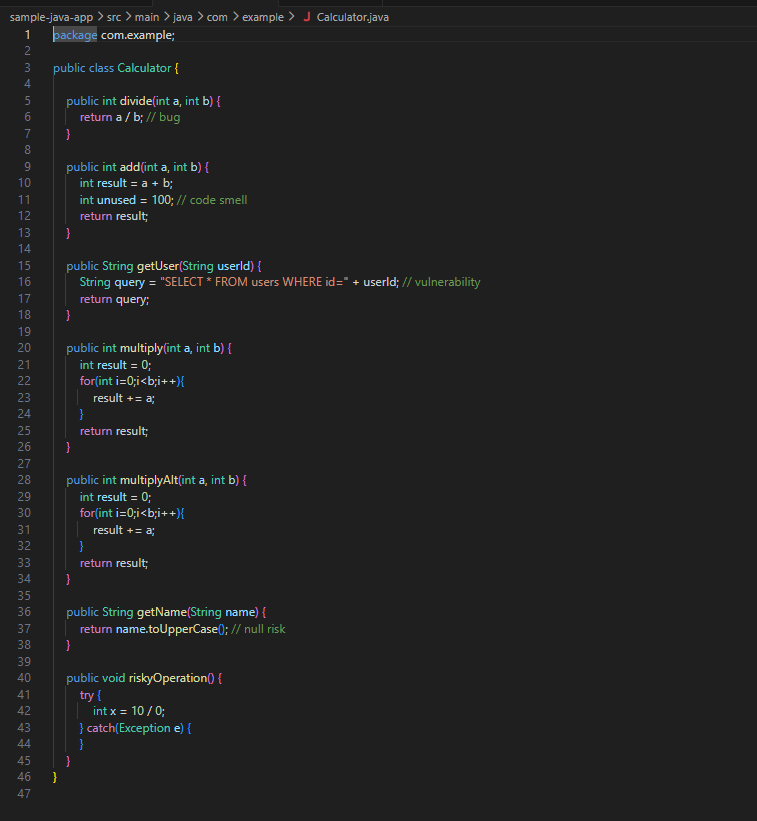The height and width of the screenshot is (821, 757).
Task: Click the // vulnerability comment
Action: pos(441,282)
